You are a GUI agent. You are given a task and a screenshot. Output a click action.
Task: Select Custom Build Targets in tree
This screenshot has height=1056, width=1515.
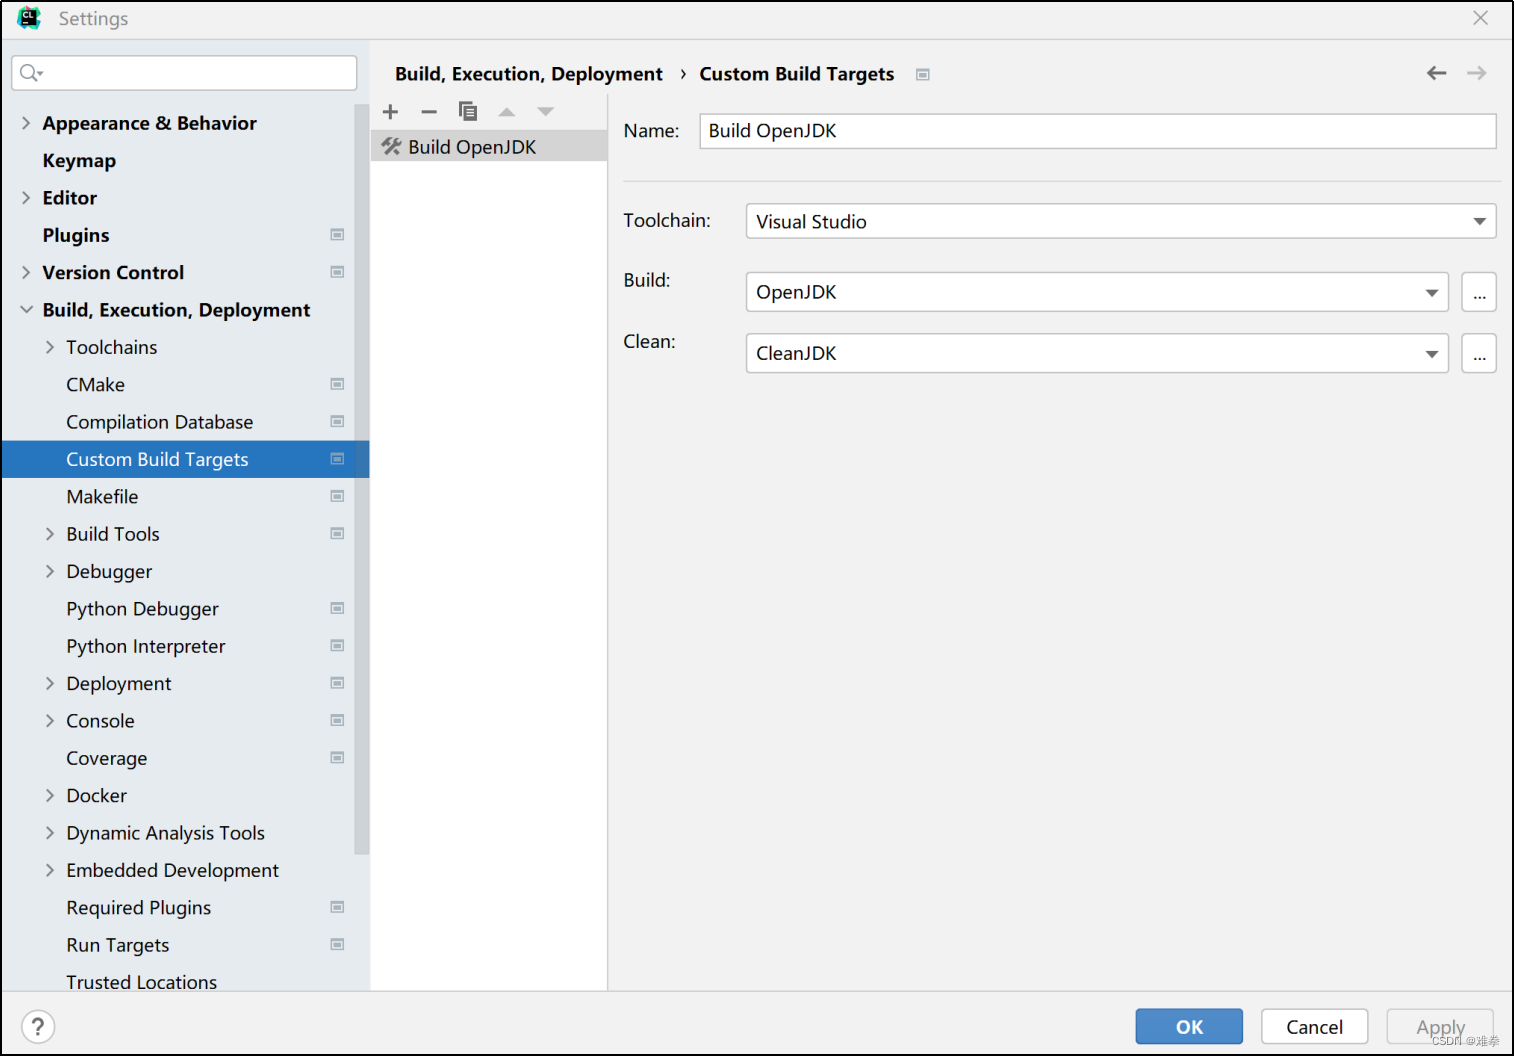186,460
